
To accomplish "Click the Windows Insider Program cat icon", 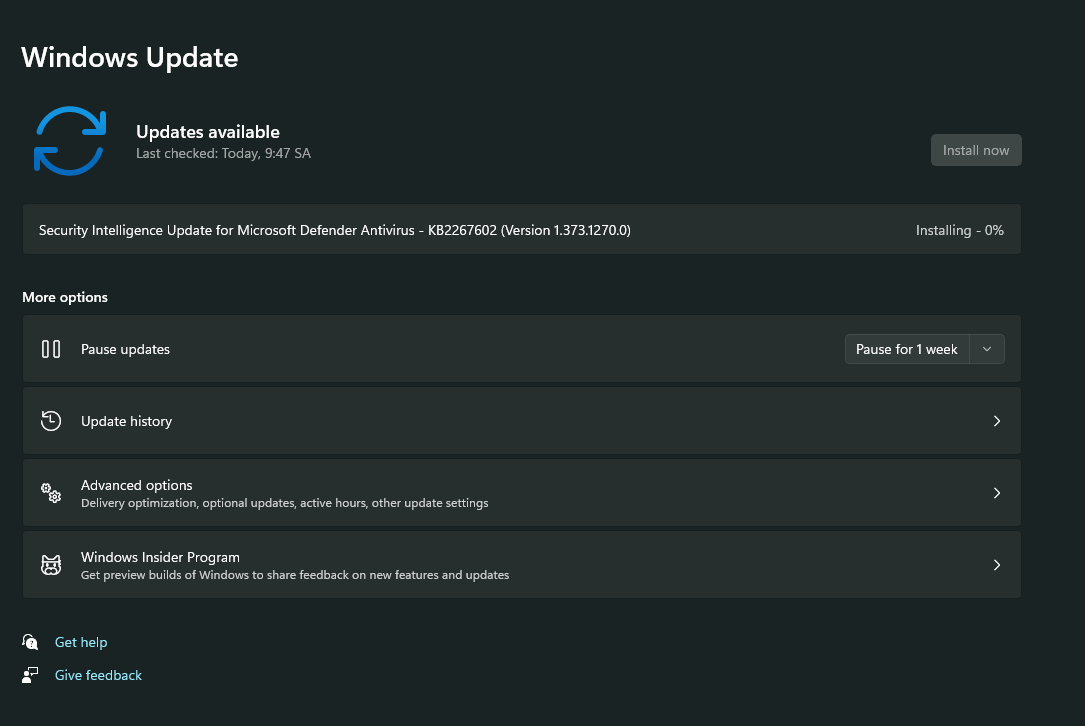I will (x=51, y=565).
